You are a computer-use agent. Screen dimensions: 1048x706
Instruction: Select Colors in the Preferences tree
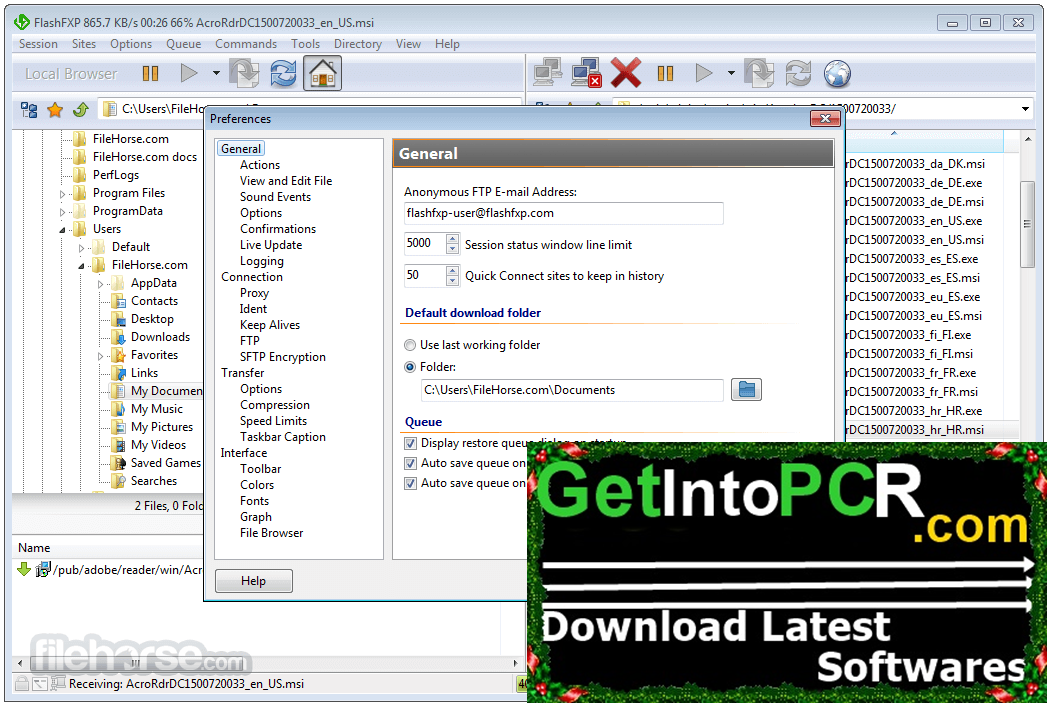pyautogui.click(x=257, y=485)
